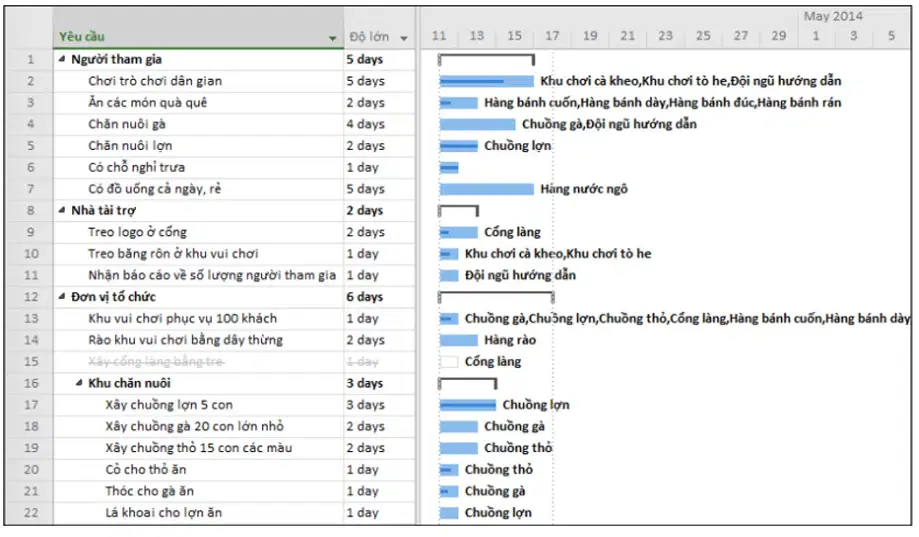Select task Nhận báo cáo về số lượng người tham gia
Viewport: 919px width, 537px height.
pos(212,276)
